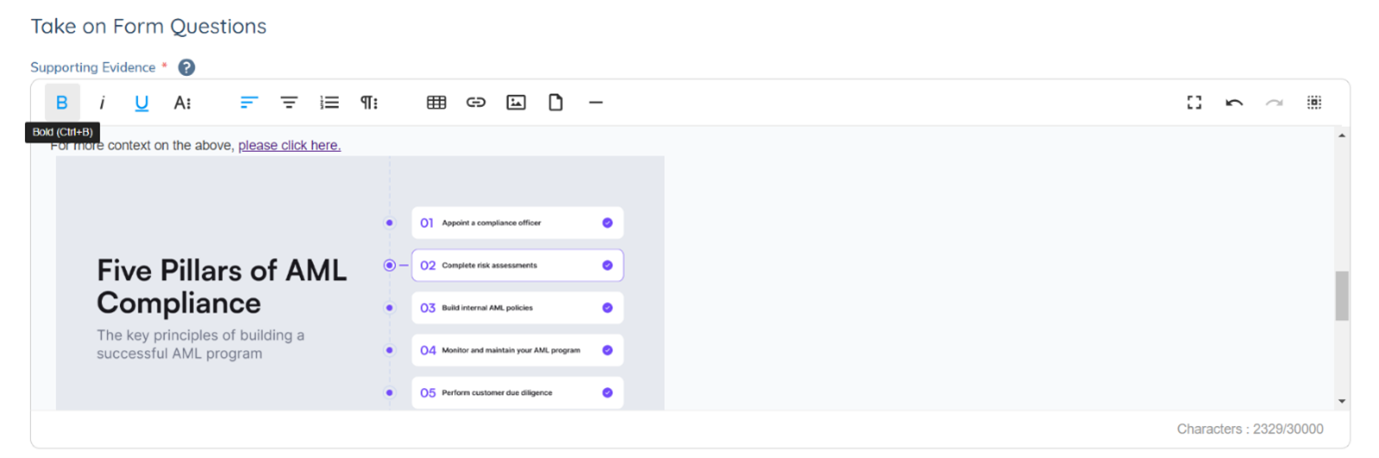Open the paragraph format dropdown

click(369, 102)
